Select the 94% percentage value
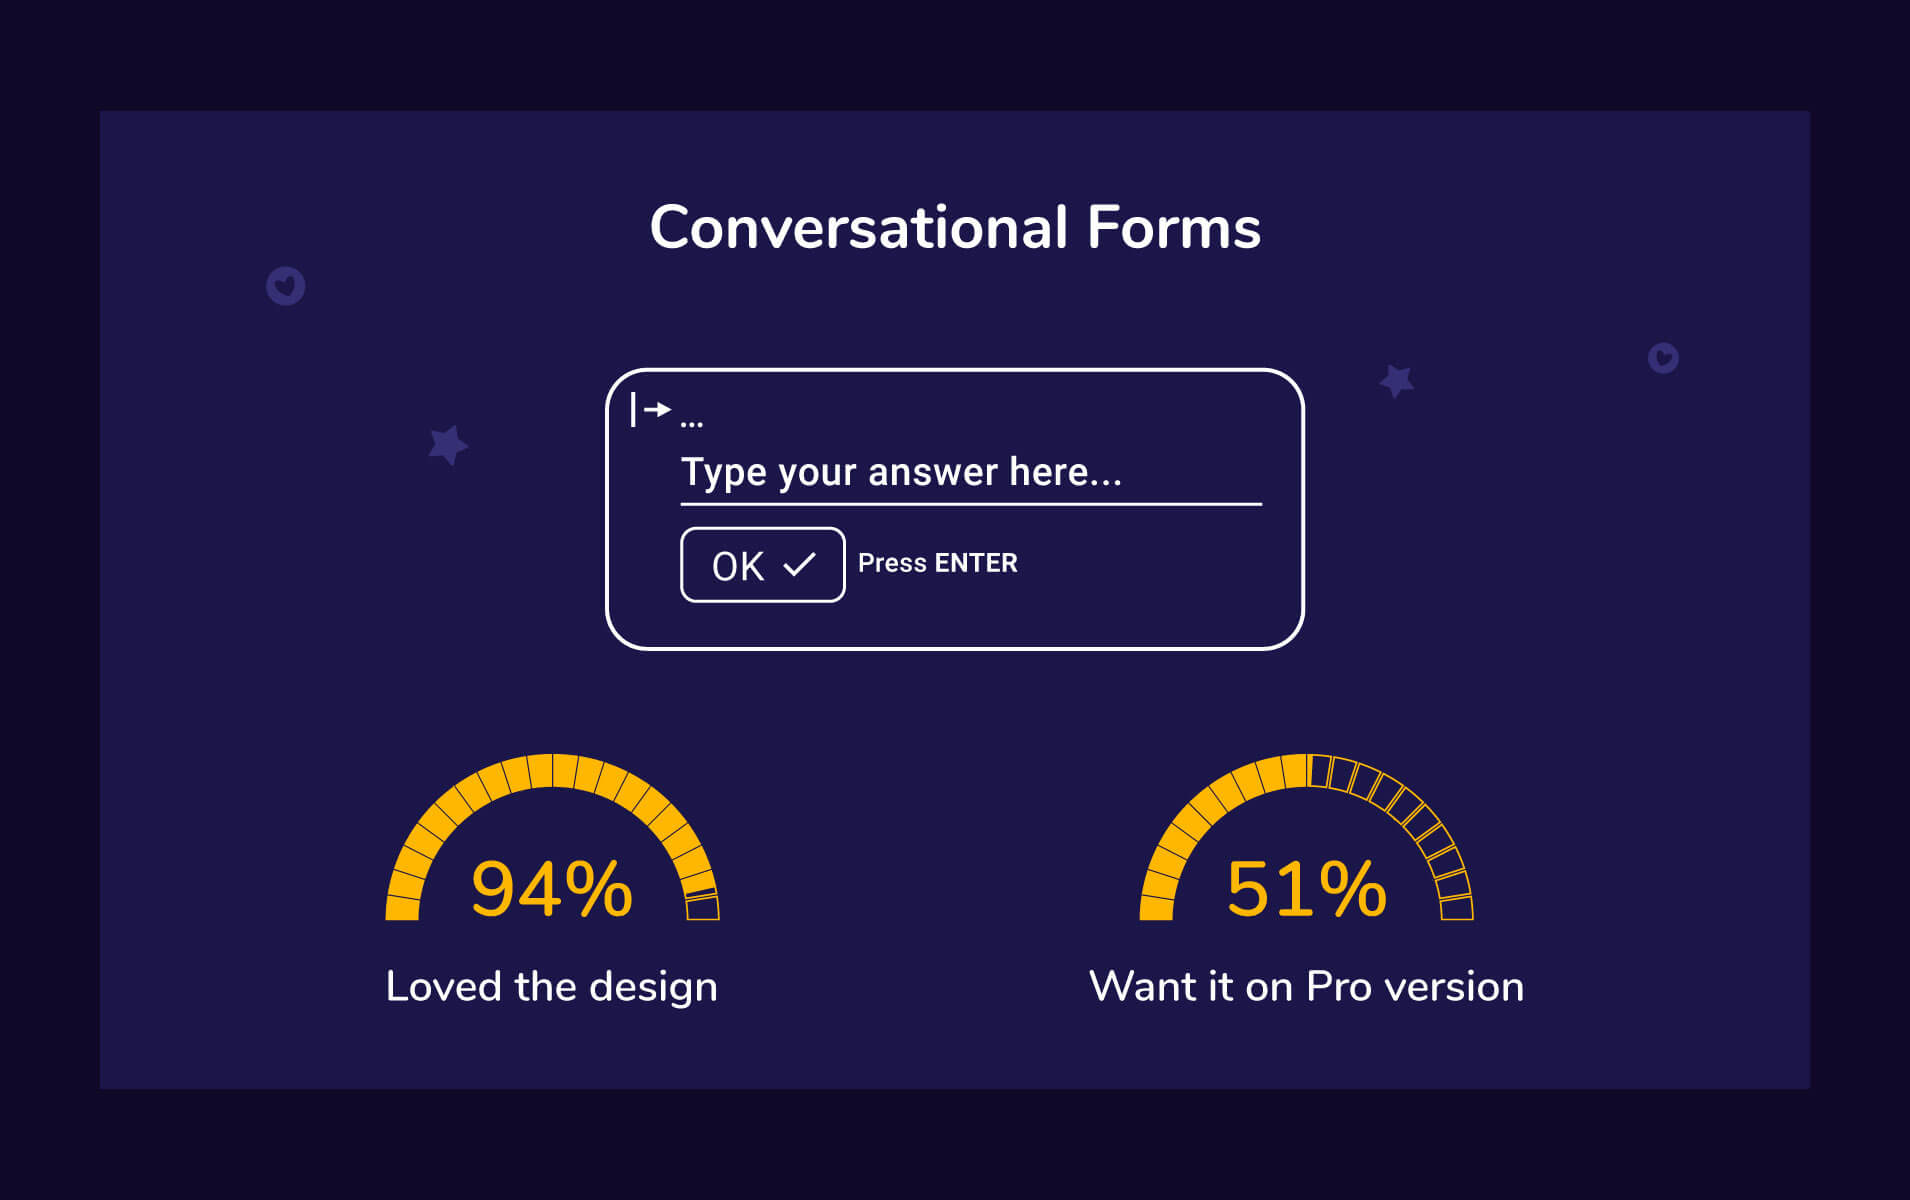Image resolution: width=1910 pixels, height=1200 pixels. (x=551, y=889)
